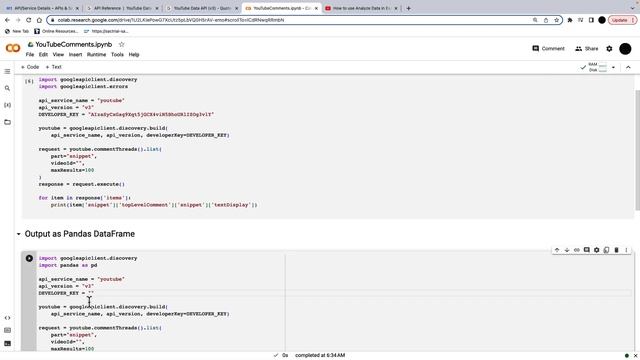Add a new Code cell

pos(30,67)
